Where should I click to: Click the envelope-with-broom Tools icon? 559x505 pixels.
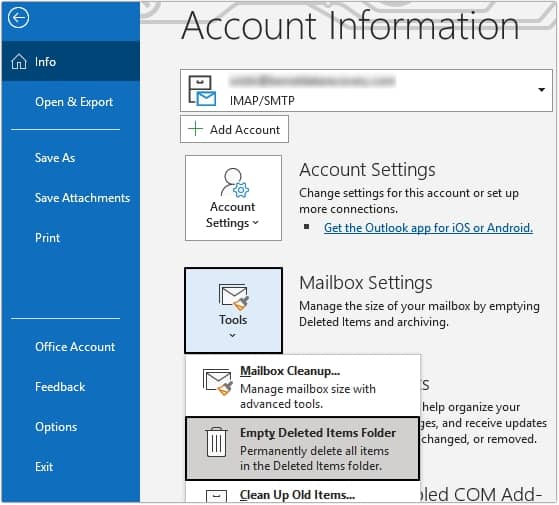234,297
